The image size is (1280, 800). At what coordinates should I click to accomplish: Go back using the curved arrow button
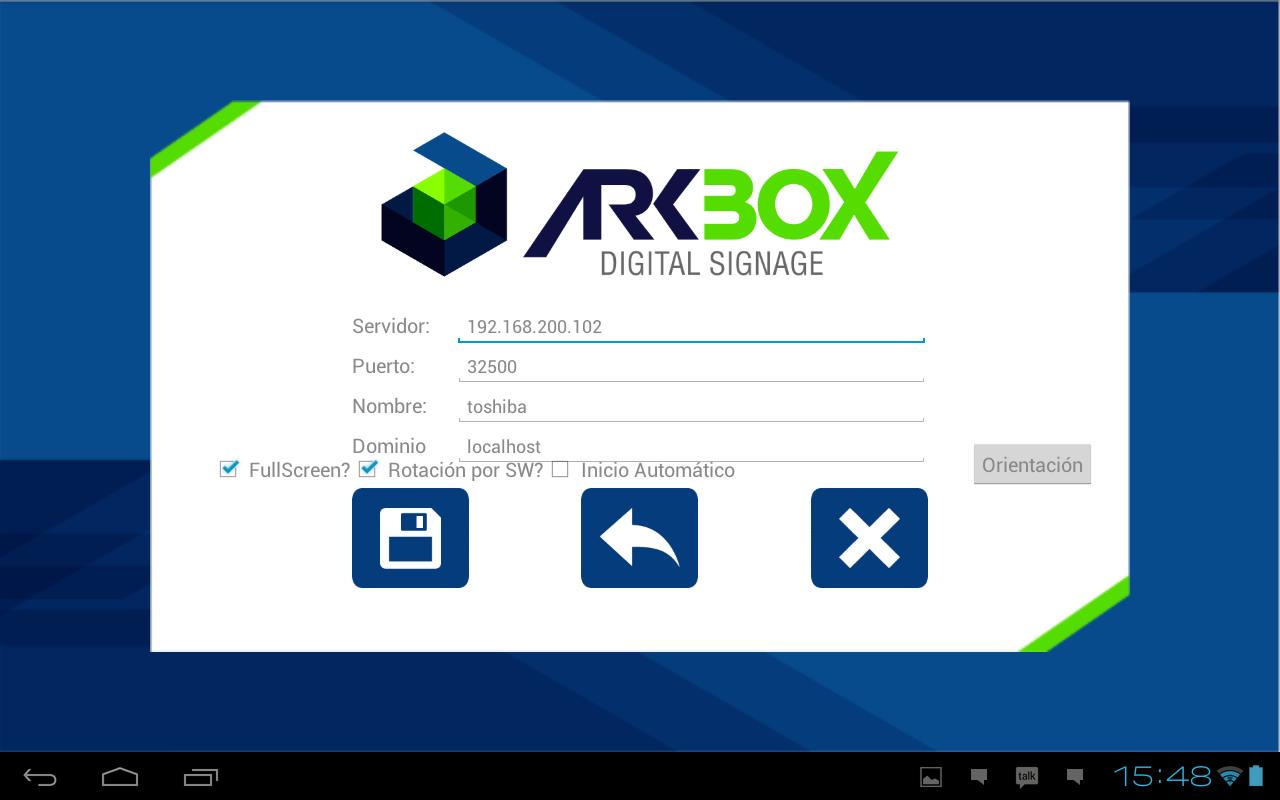pos(639,538)
